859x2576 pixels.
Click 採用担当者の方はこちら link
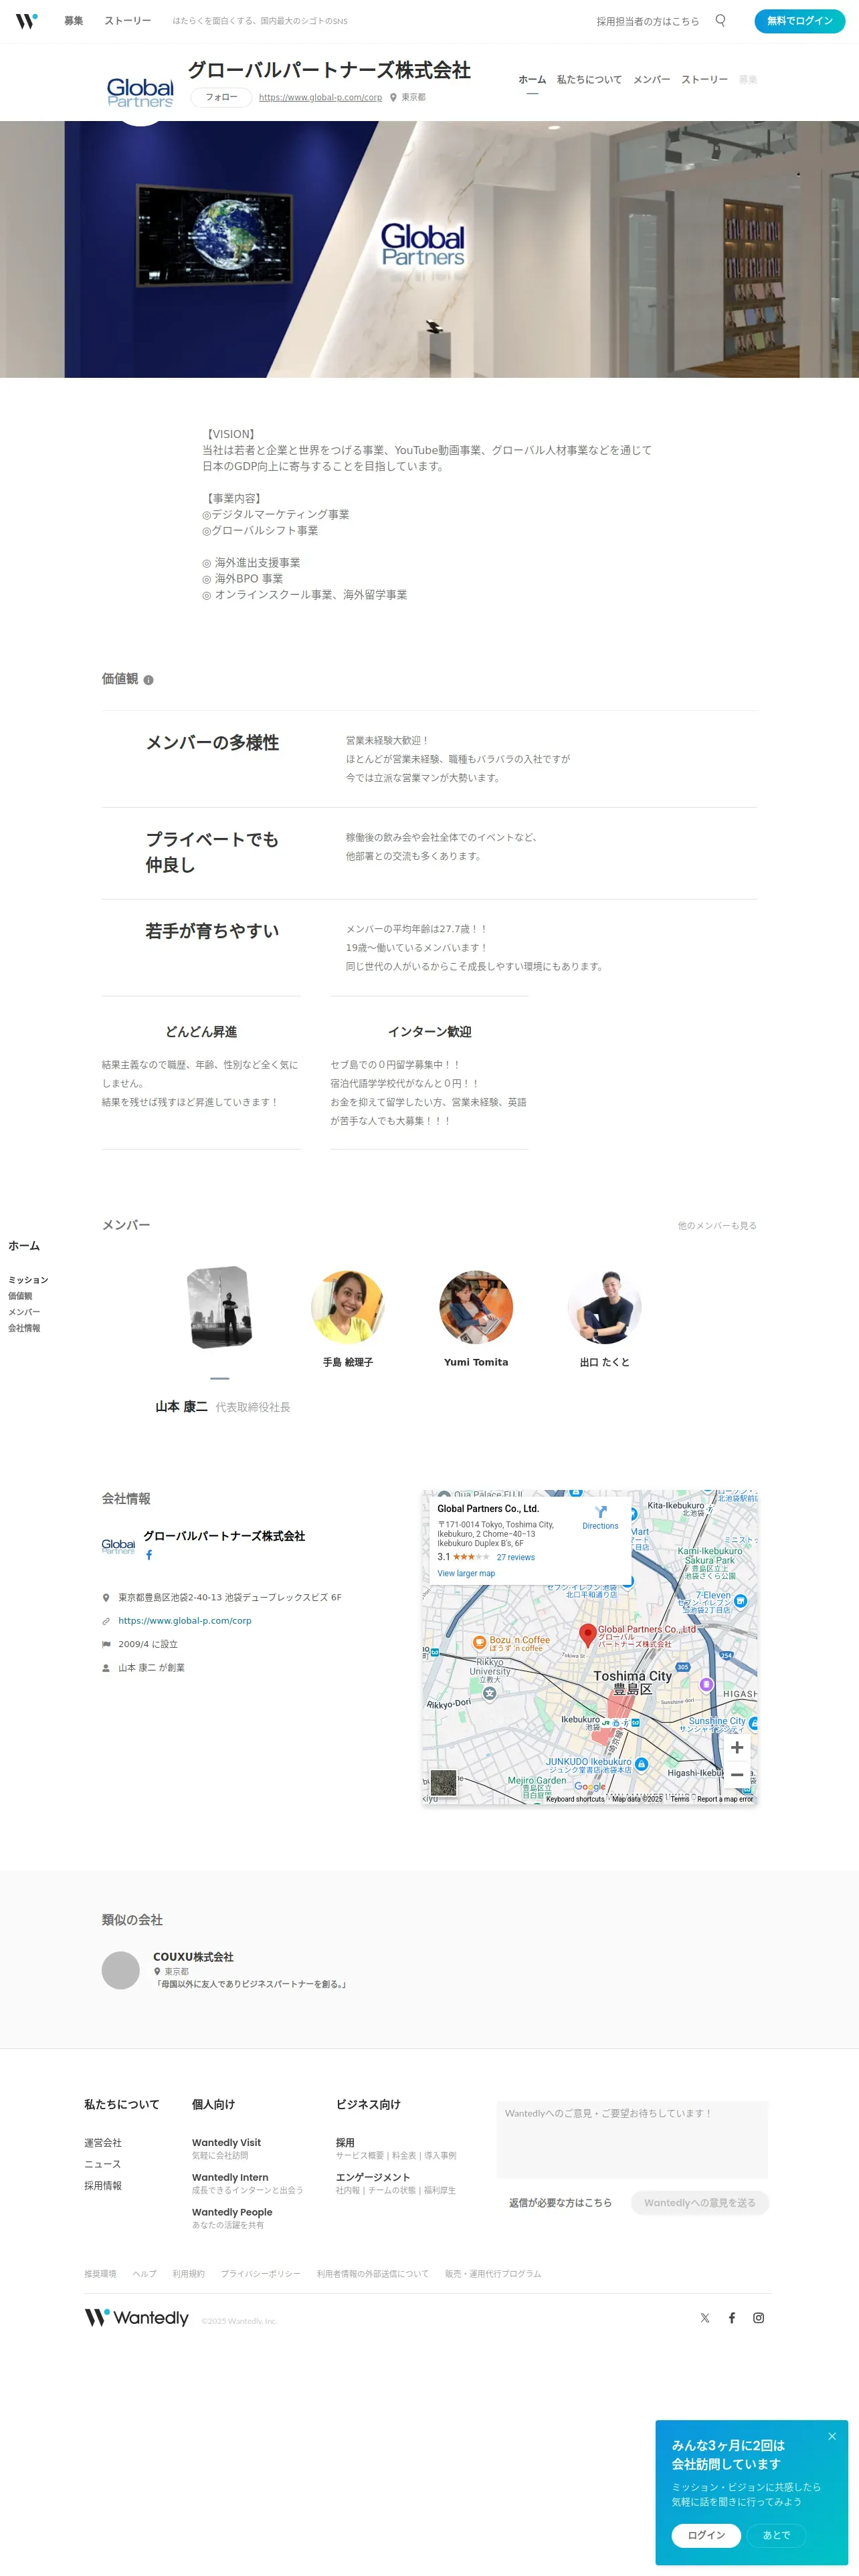(648, 21)
